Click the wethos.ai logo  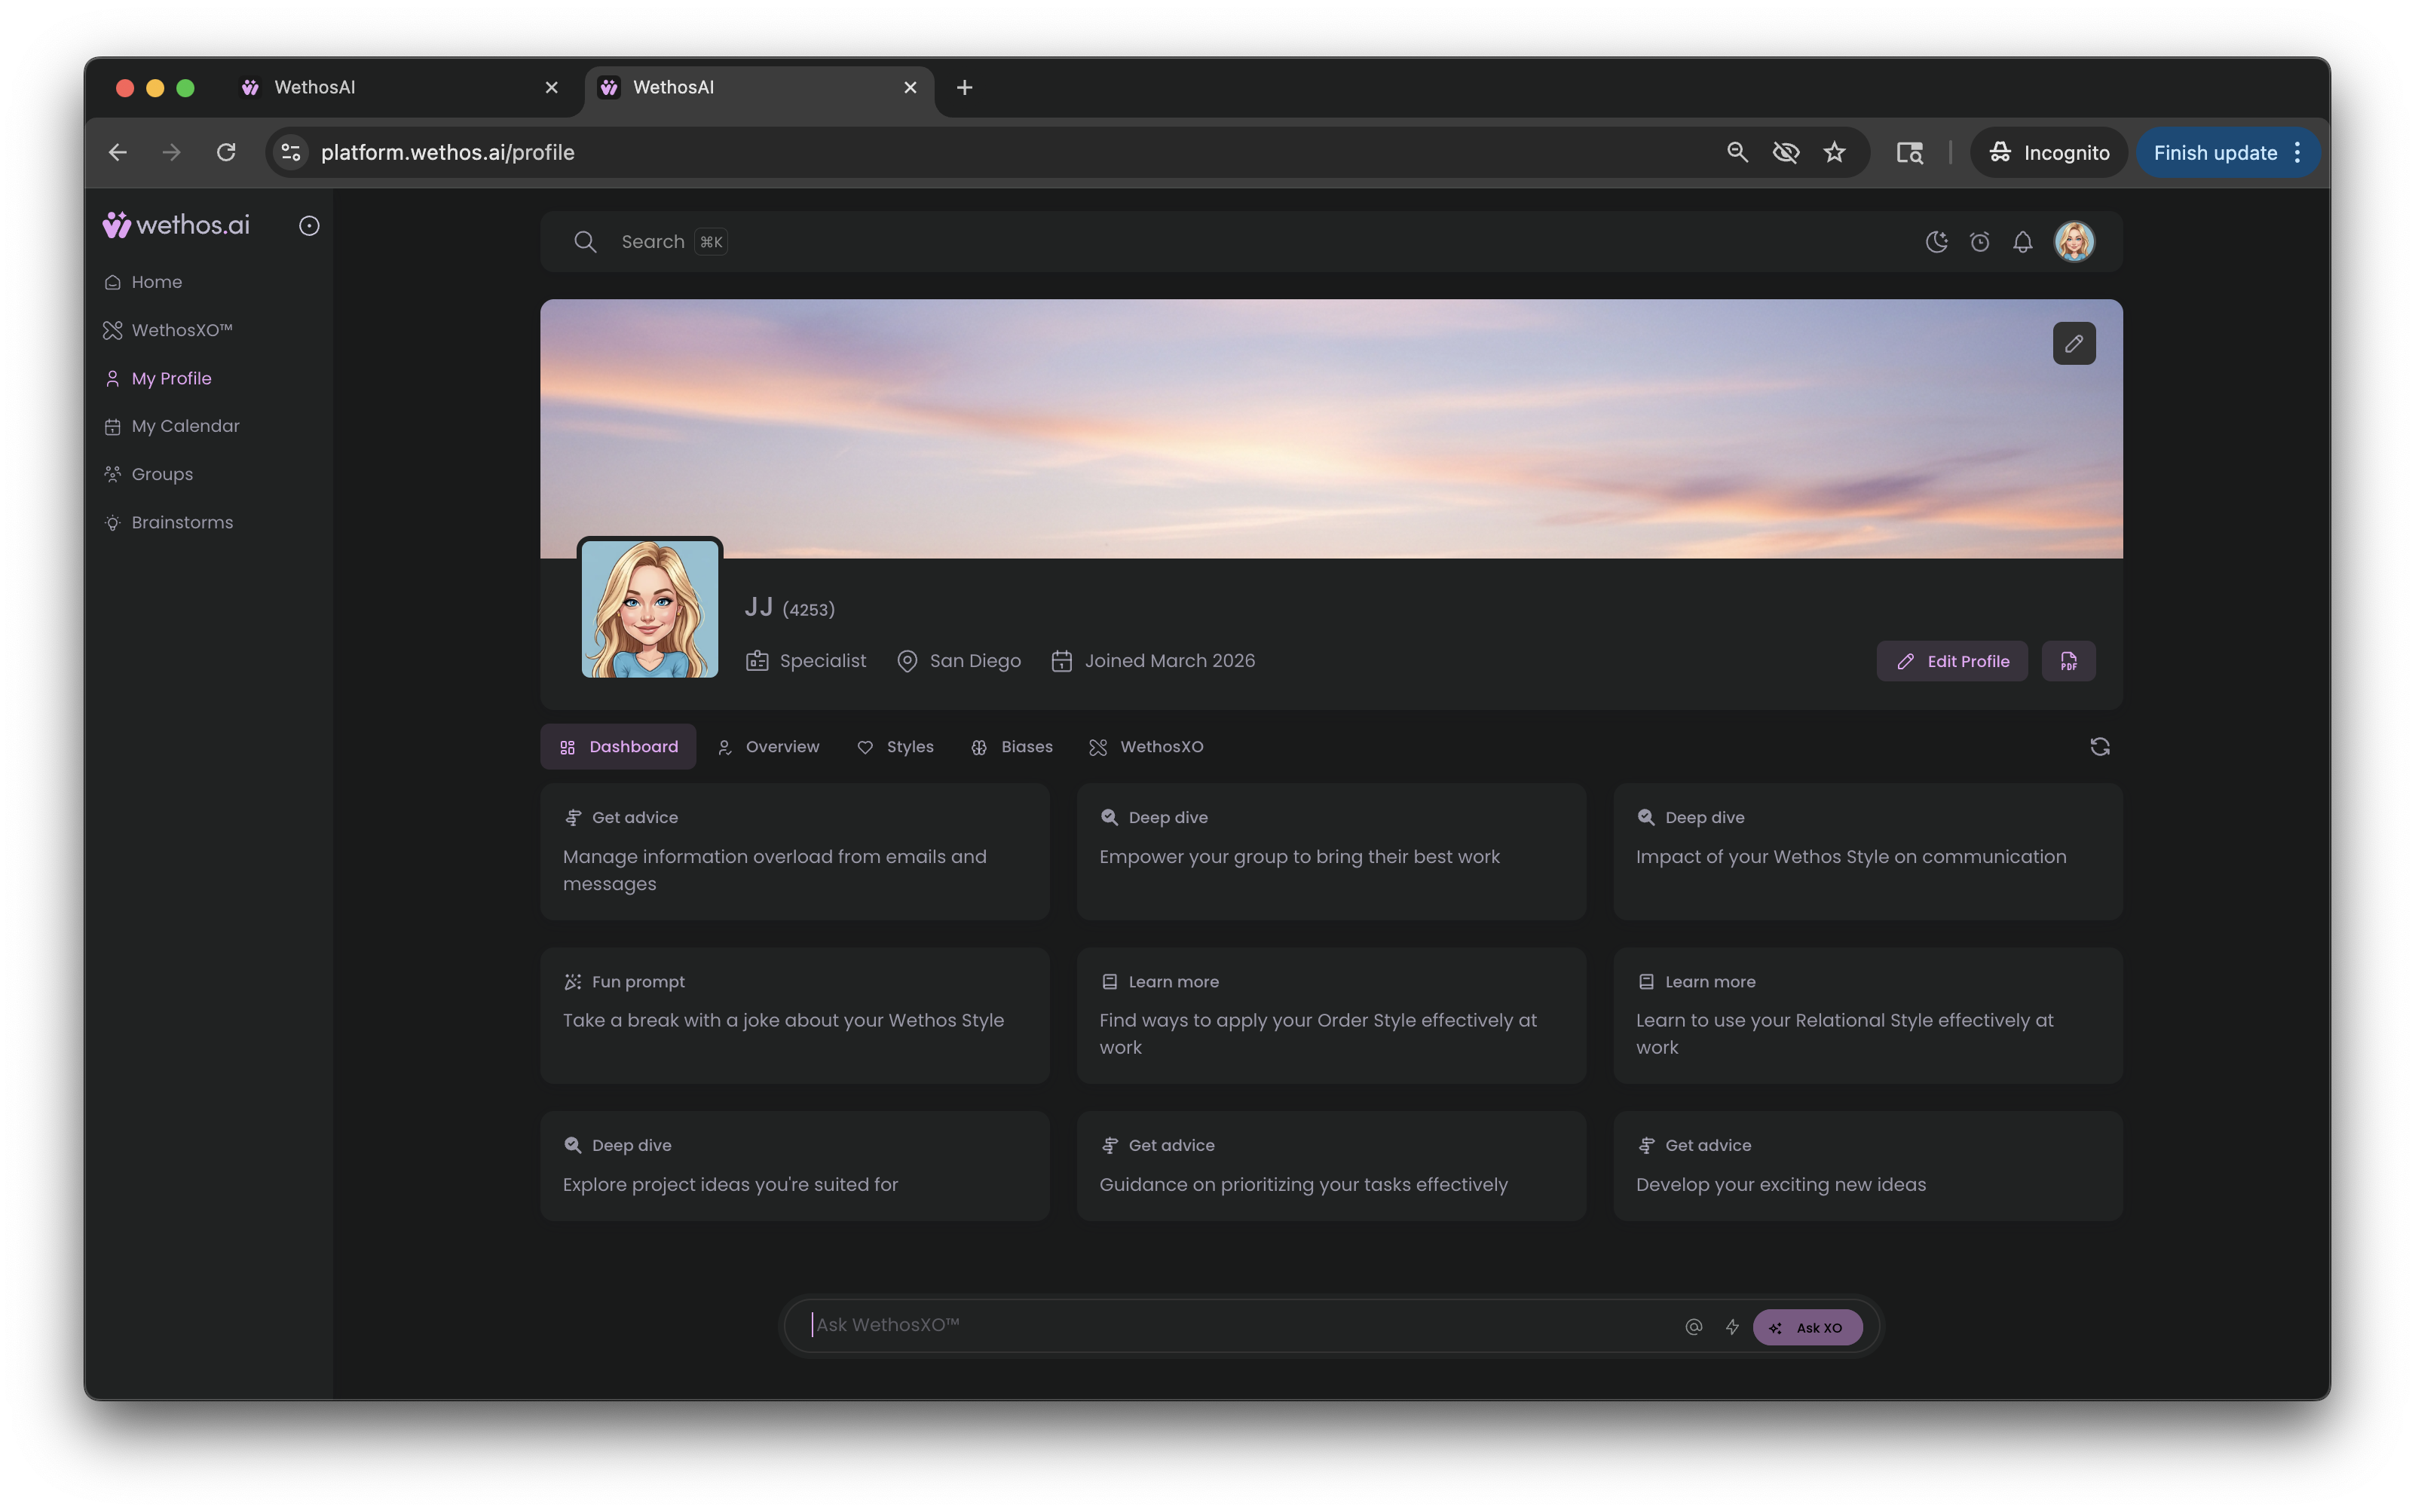tap(176, 225)
